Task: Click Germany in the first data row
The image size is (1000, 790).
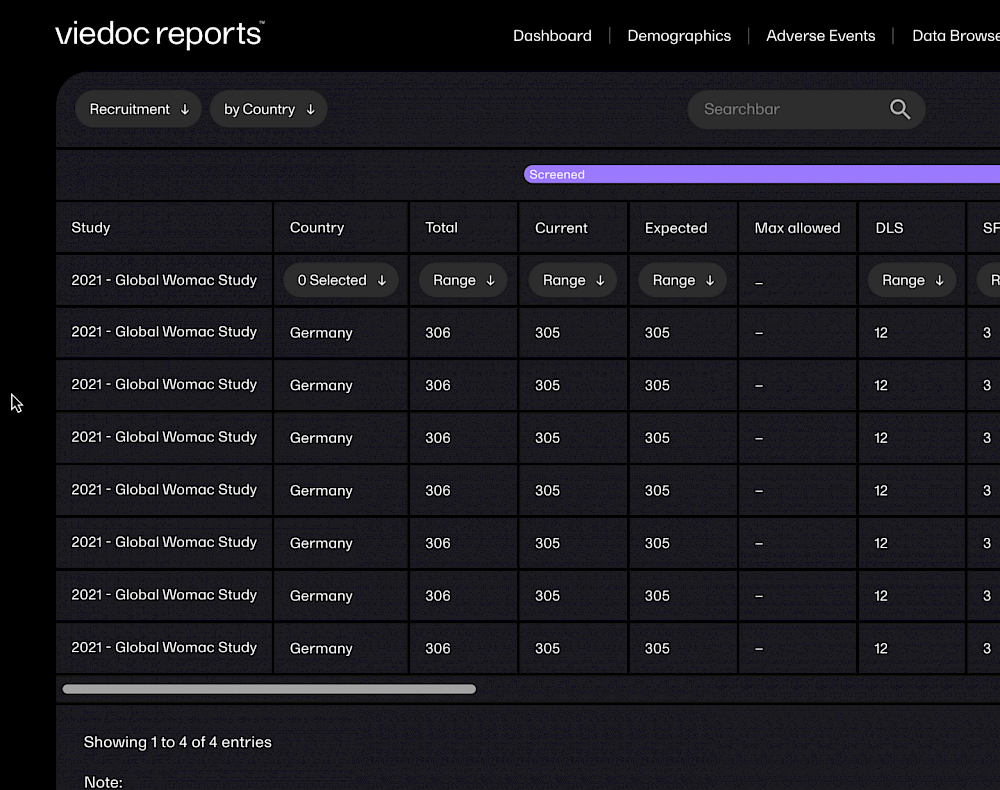Action: (x=321, y=333)
